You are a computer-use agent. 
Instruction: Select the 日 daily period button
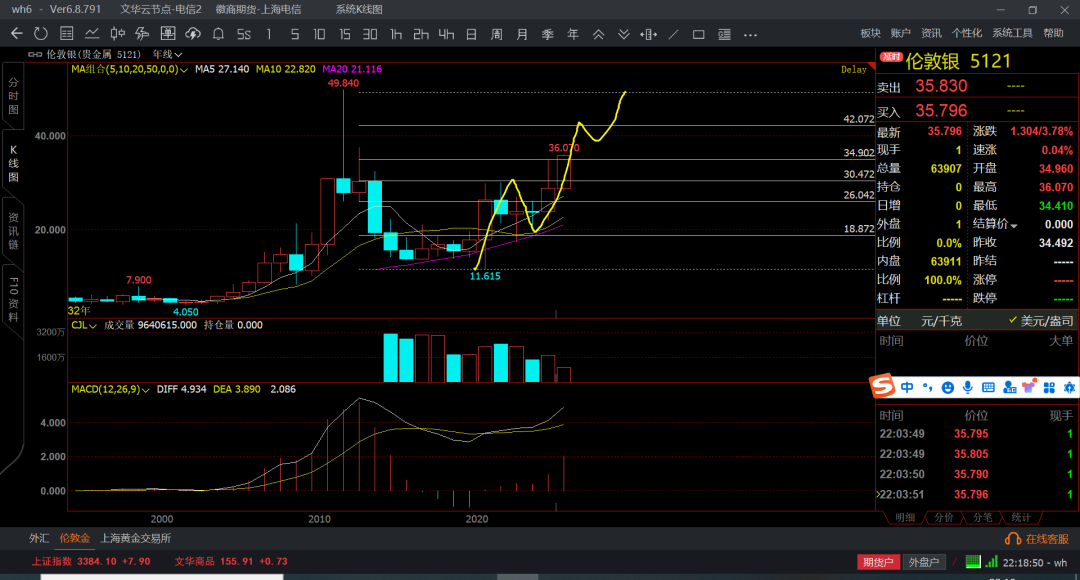click(471, 34)
